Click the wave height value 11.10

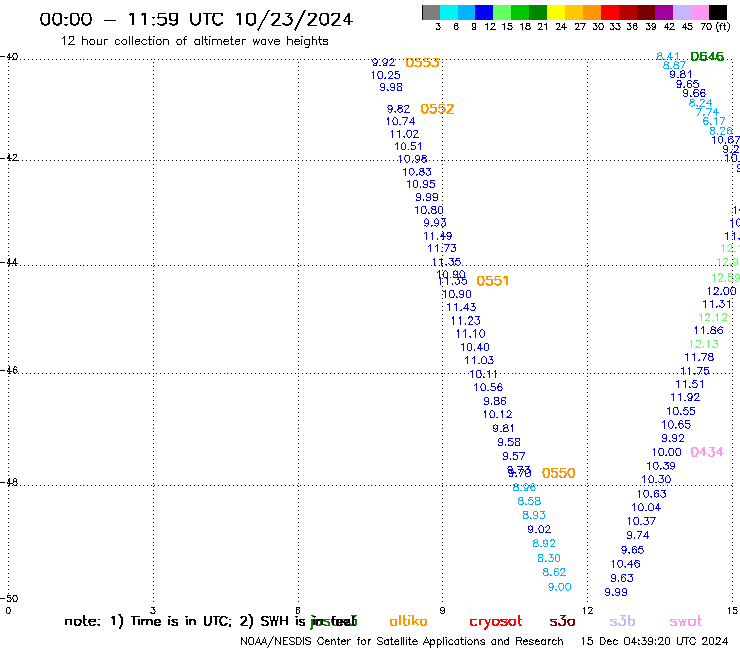(470, 334)
